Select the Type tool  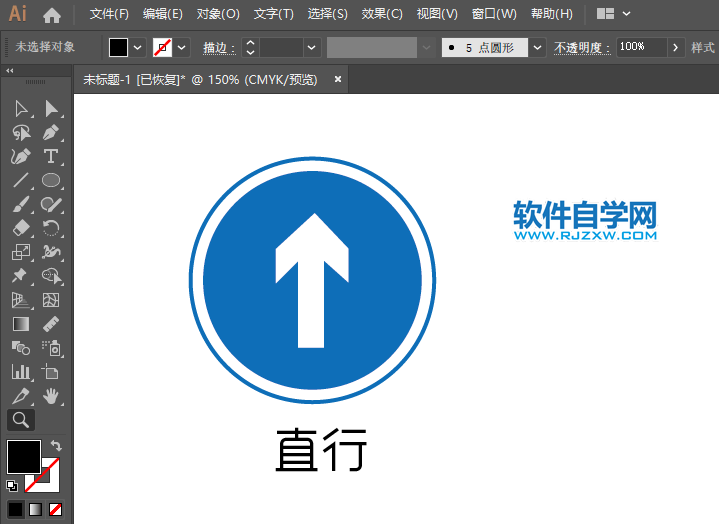tap(51, 156)
